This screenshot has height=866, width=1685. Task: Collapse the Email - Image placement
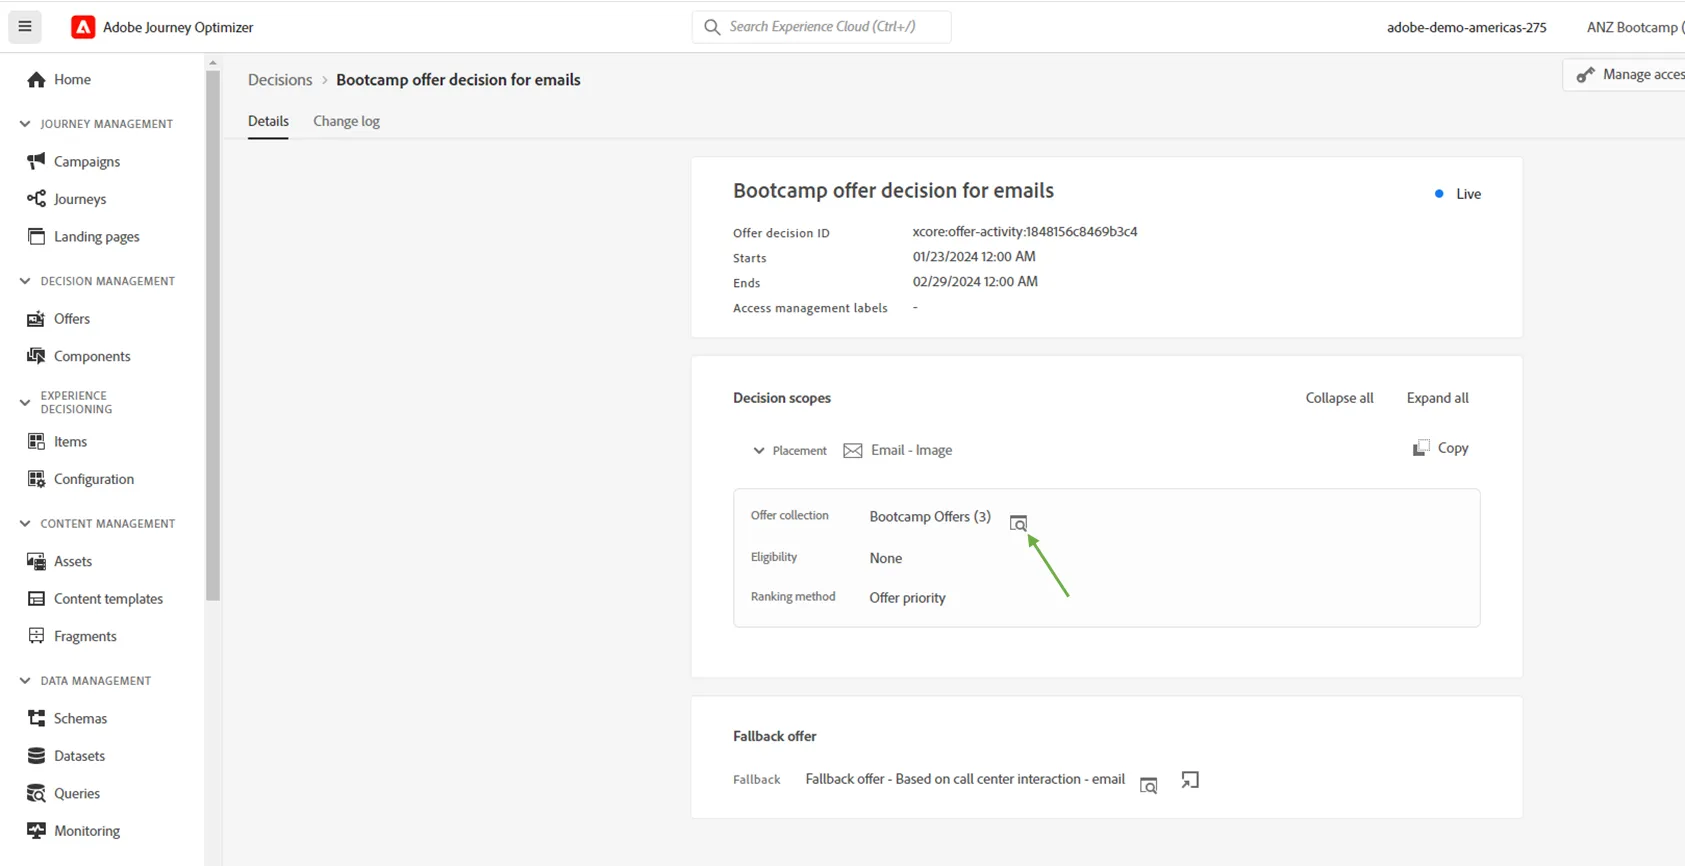(x=759, y=451)
